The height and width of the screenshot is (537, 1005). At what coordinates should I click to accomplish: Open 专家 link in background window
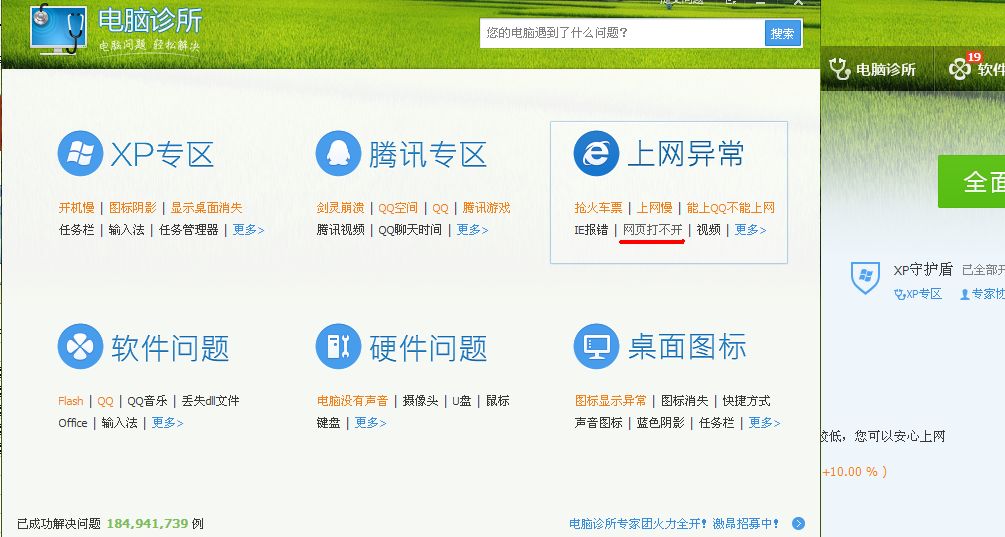(x=982, y=294)
